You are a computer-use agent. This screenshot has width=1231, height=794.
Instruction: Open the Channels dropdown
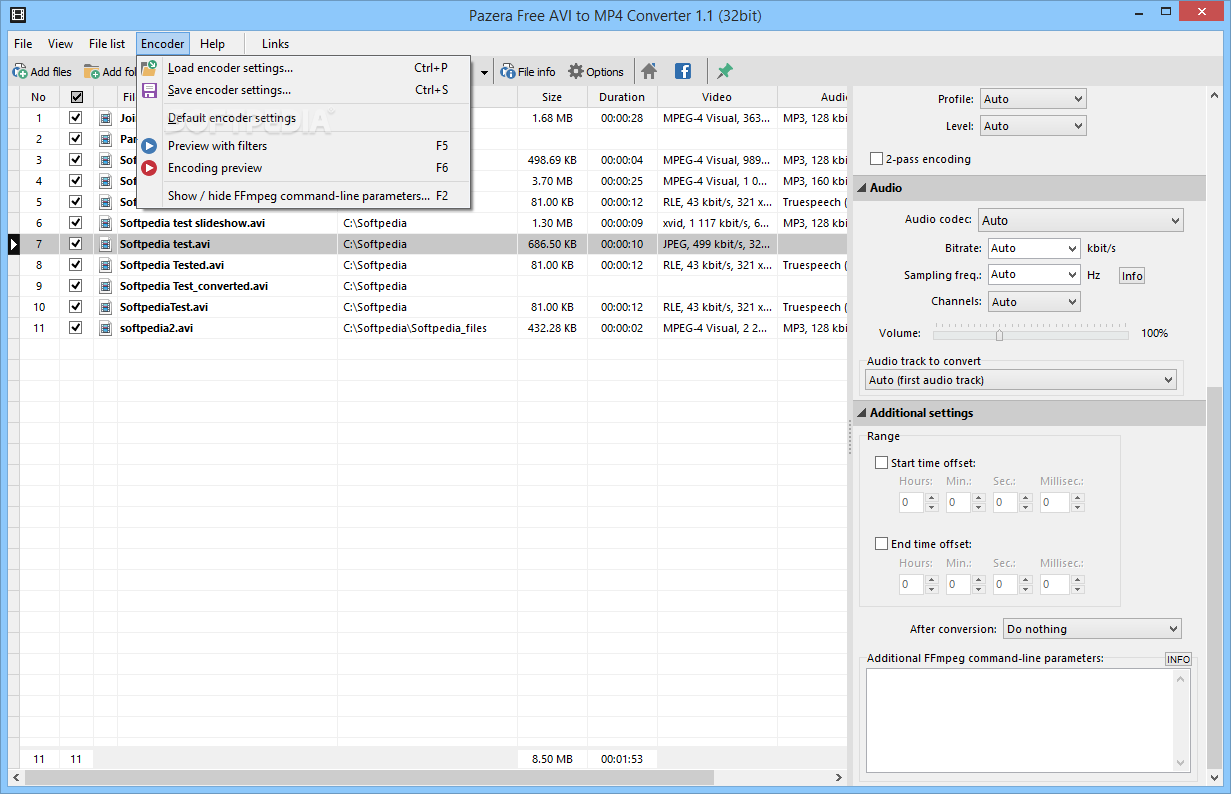point(1034,301)
